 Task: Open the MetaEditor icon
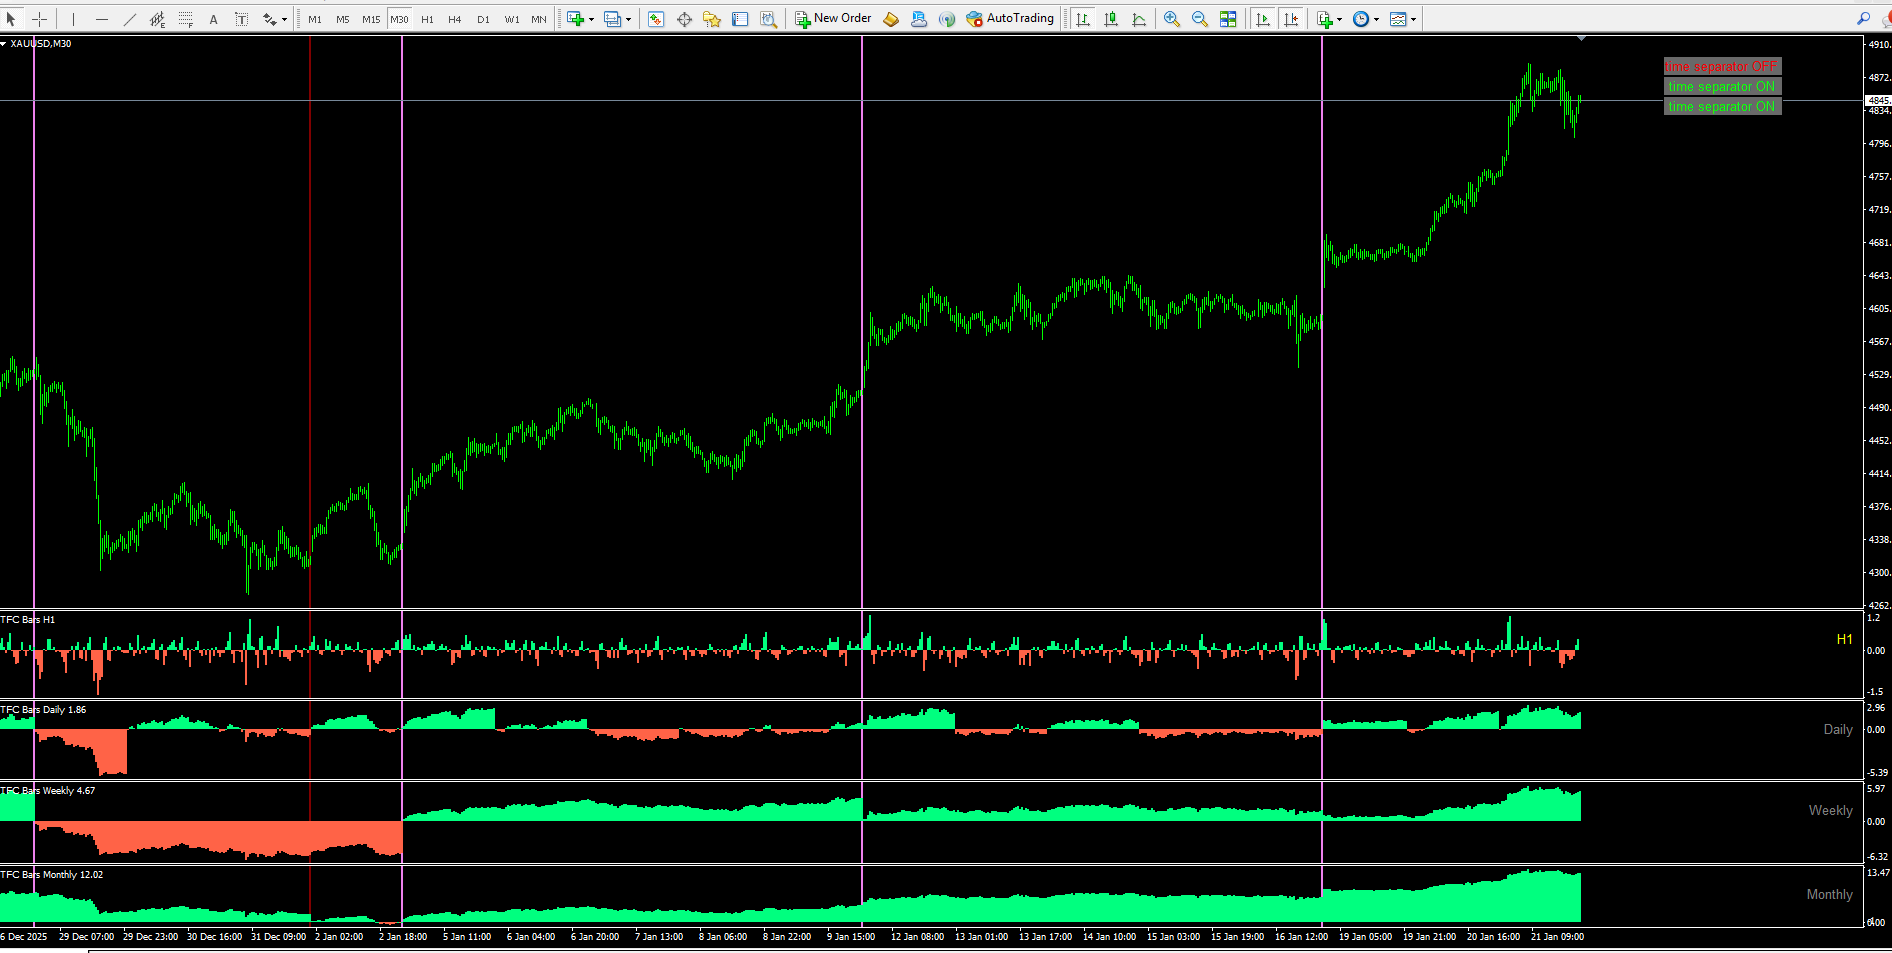(x=891, y=19)
